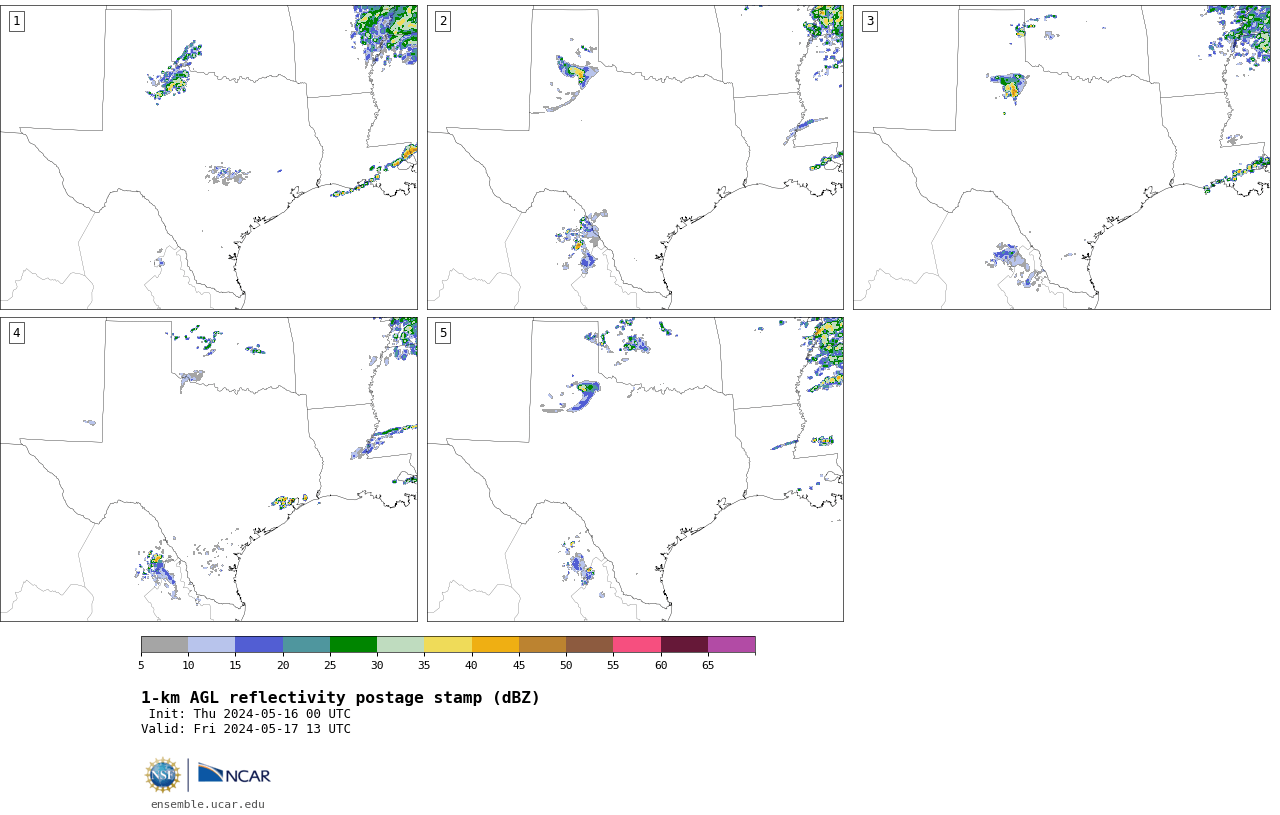Select the pink 55-60 dBZ swatch
The image size is (1280, 815).
click(x=637, y=644)
